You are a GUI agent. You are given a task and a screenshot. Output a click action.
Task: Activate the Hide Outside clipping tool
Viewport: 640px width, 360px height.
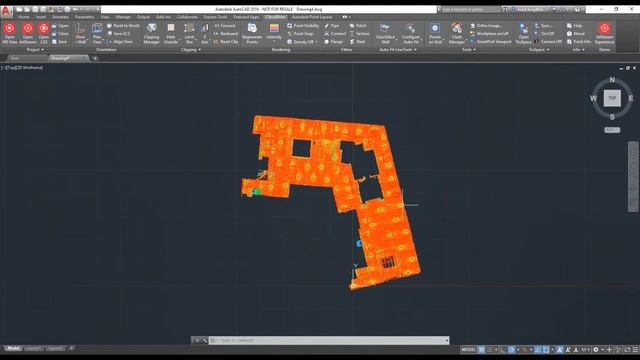171,33
